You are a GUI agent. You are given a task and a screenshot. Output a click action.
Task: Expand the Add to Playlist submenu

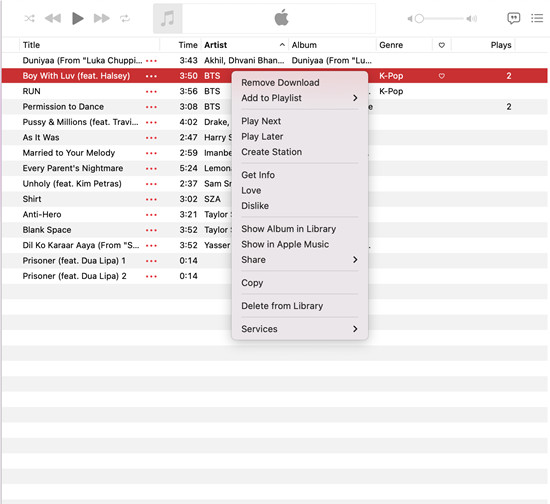point(300,98)
